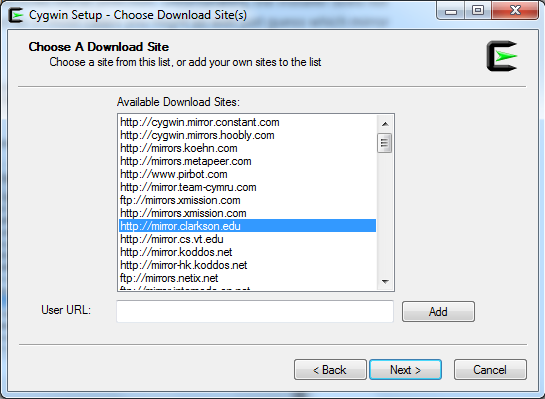The width and height of the screenshot is (545, 399).
Task: Select http://cygwin.mirrors.hoobly.com
Action: (x=247, y=135)
